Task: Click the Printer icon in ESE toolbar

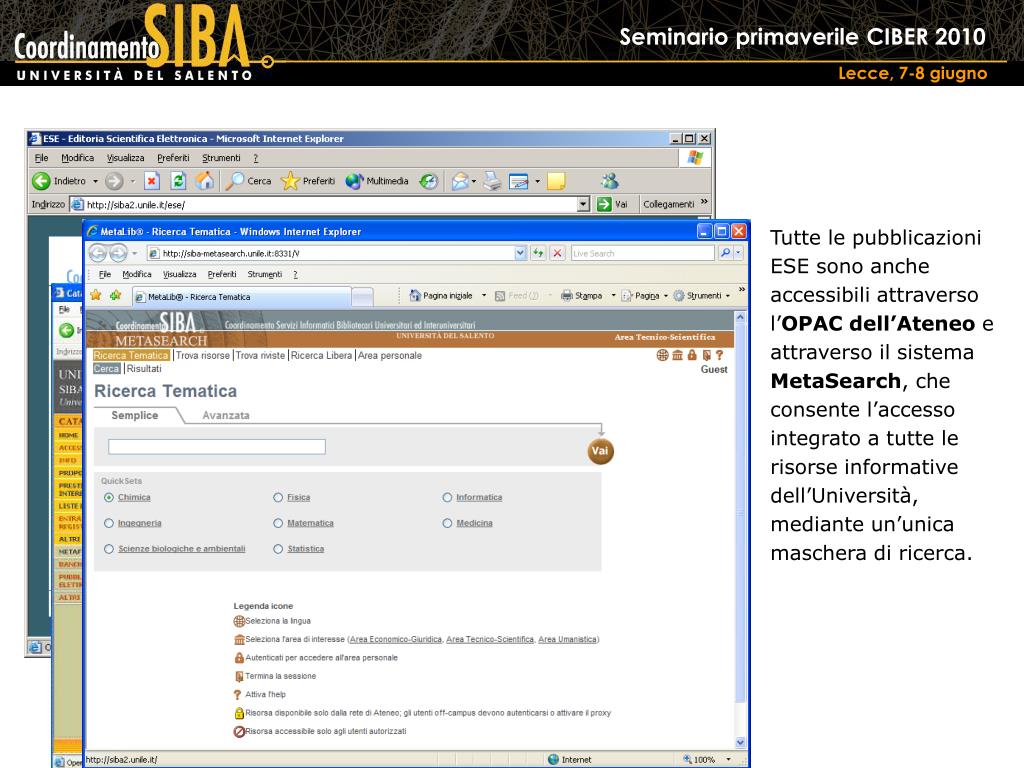Action: pos(492,181)
